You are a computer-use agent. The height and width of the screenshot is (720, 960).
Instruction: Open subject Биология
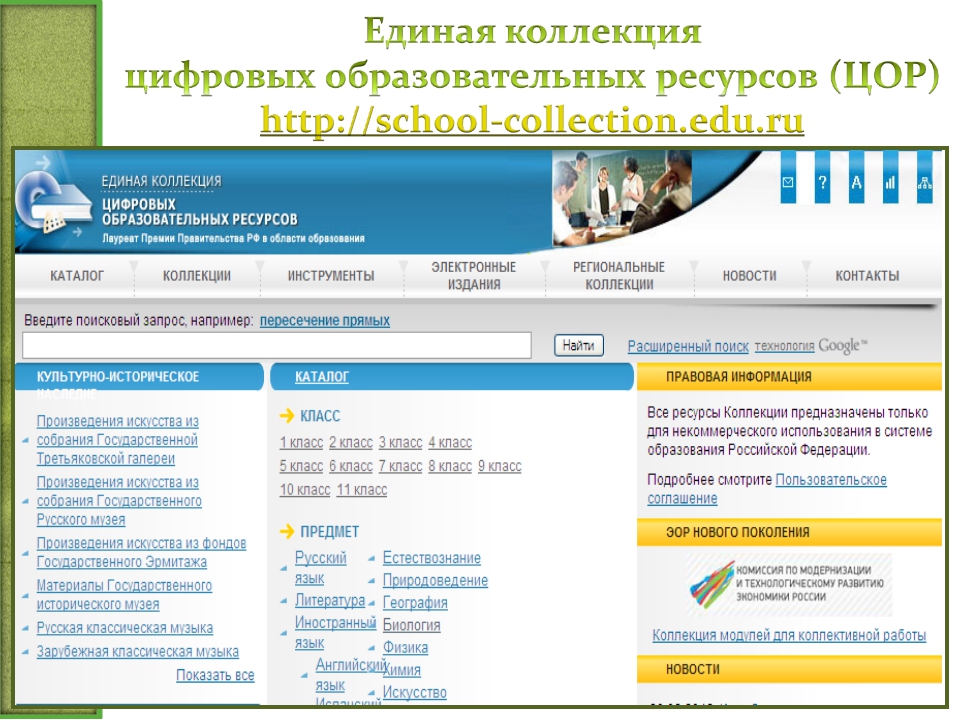click(x=411, y=625)
